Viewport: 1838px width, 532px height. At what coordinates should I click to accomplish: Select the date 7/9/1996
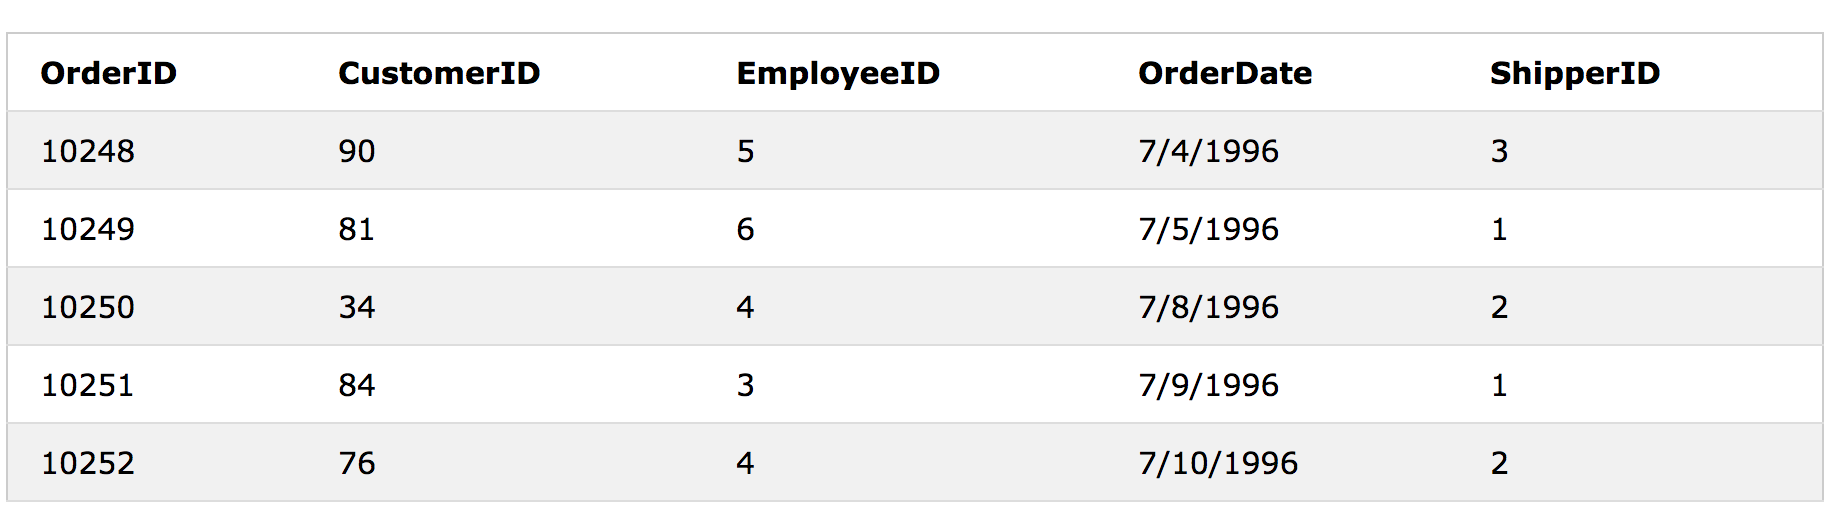pyautogui.click(x=1209, y=385)
